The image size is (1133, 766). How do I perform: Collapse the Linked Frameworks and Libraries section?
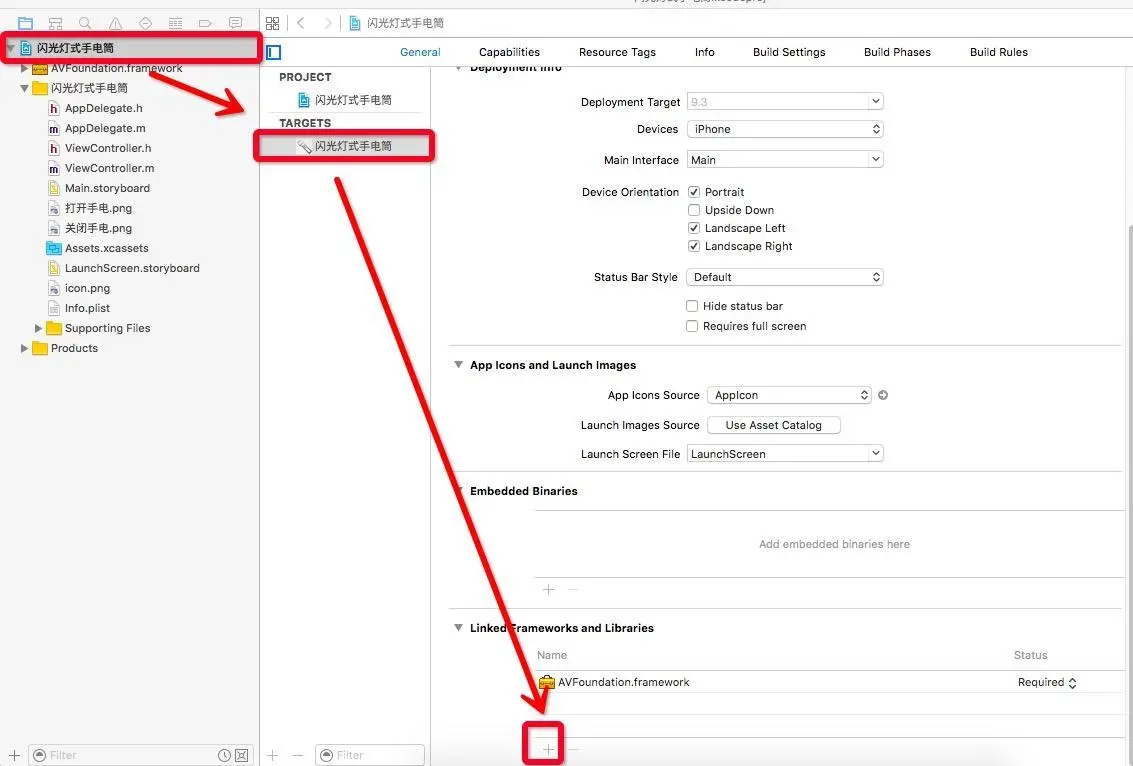coord(458,628)
